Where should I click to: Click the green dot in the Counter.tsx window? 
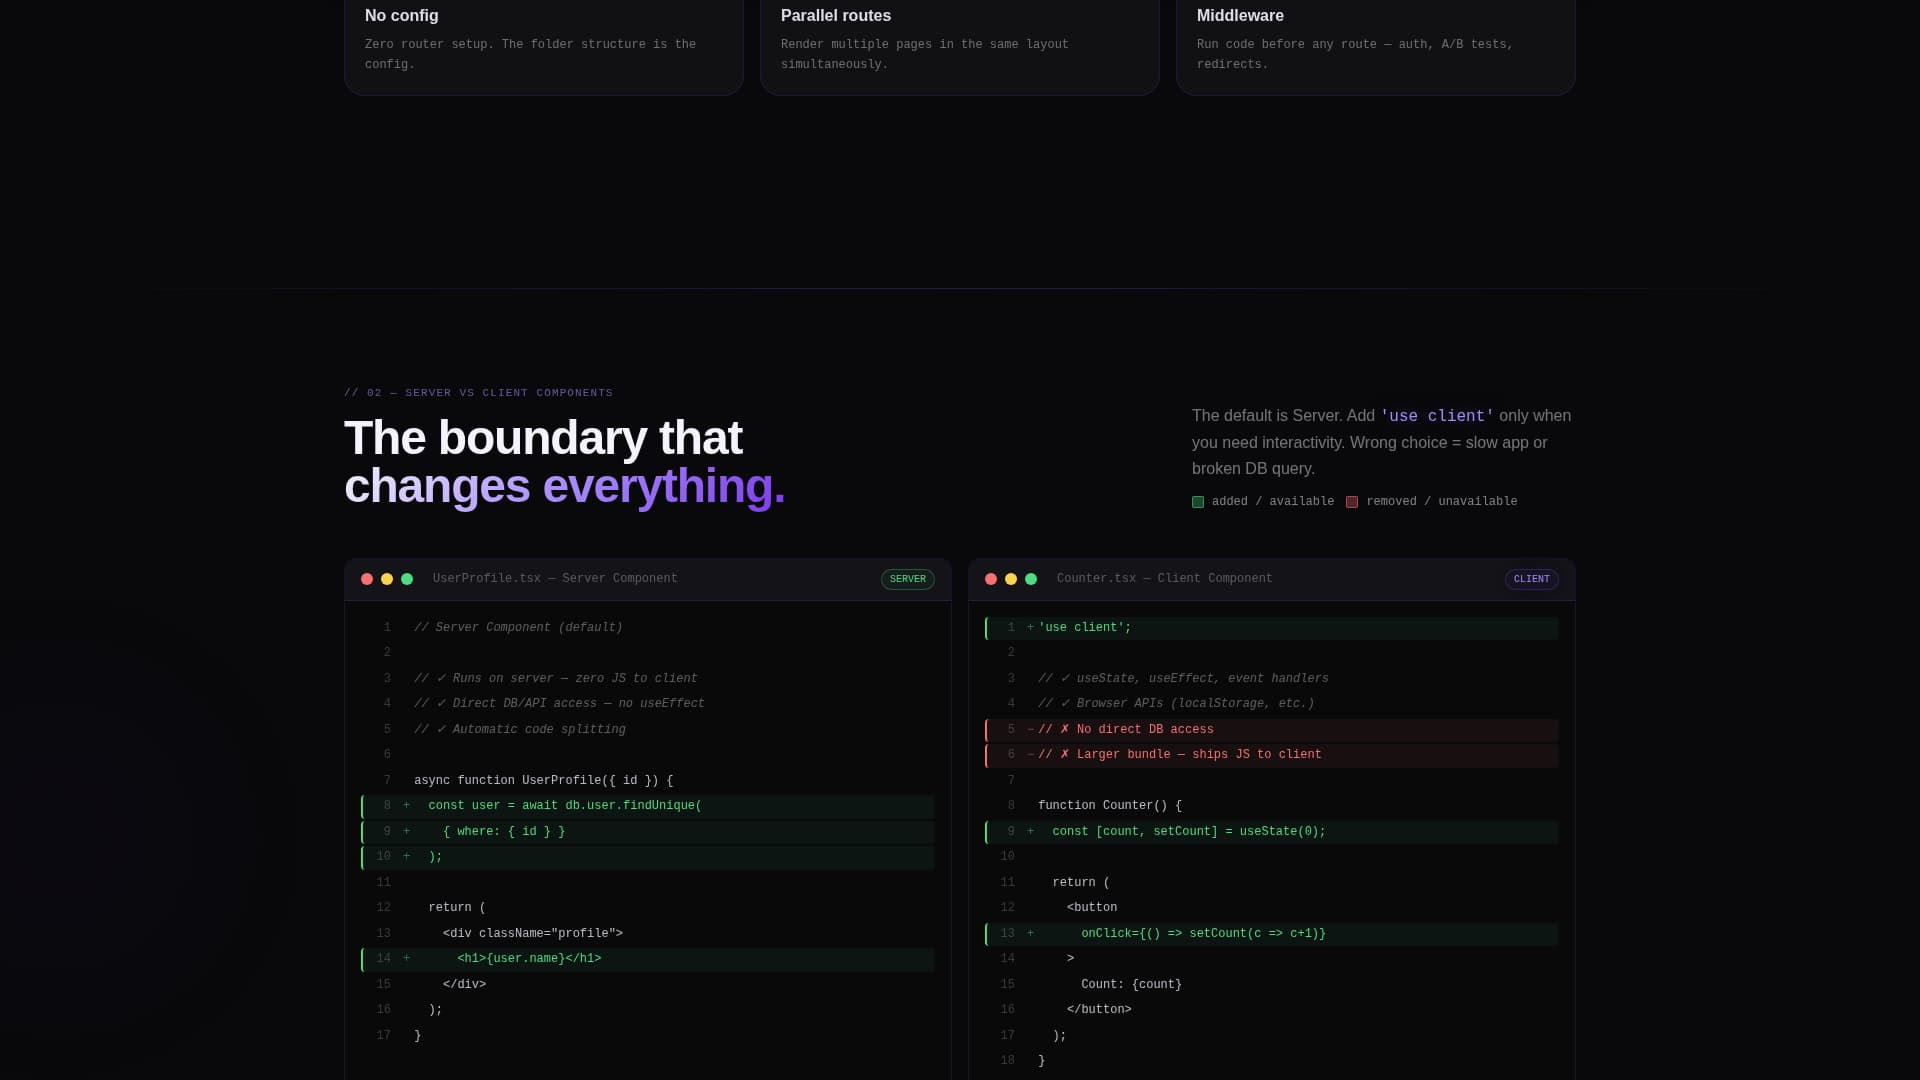click(1031, 579)
